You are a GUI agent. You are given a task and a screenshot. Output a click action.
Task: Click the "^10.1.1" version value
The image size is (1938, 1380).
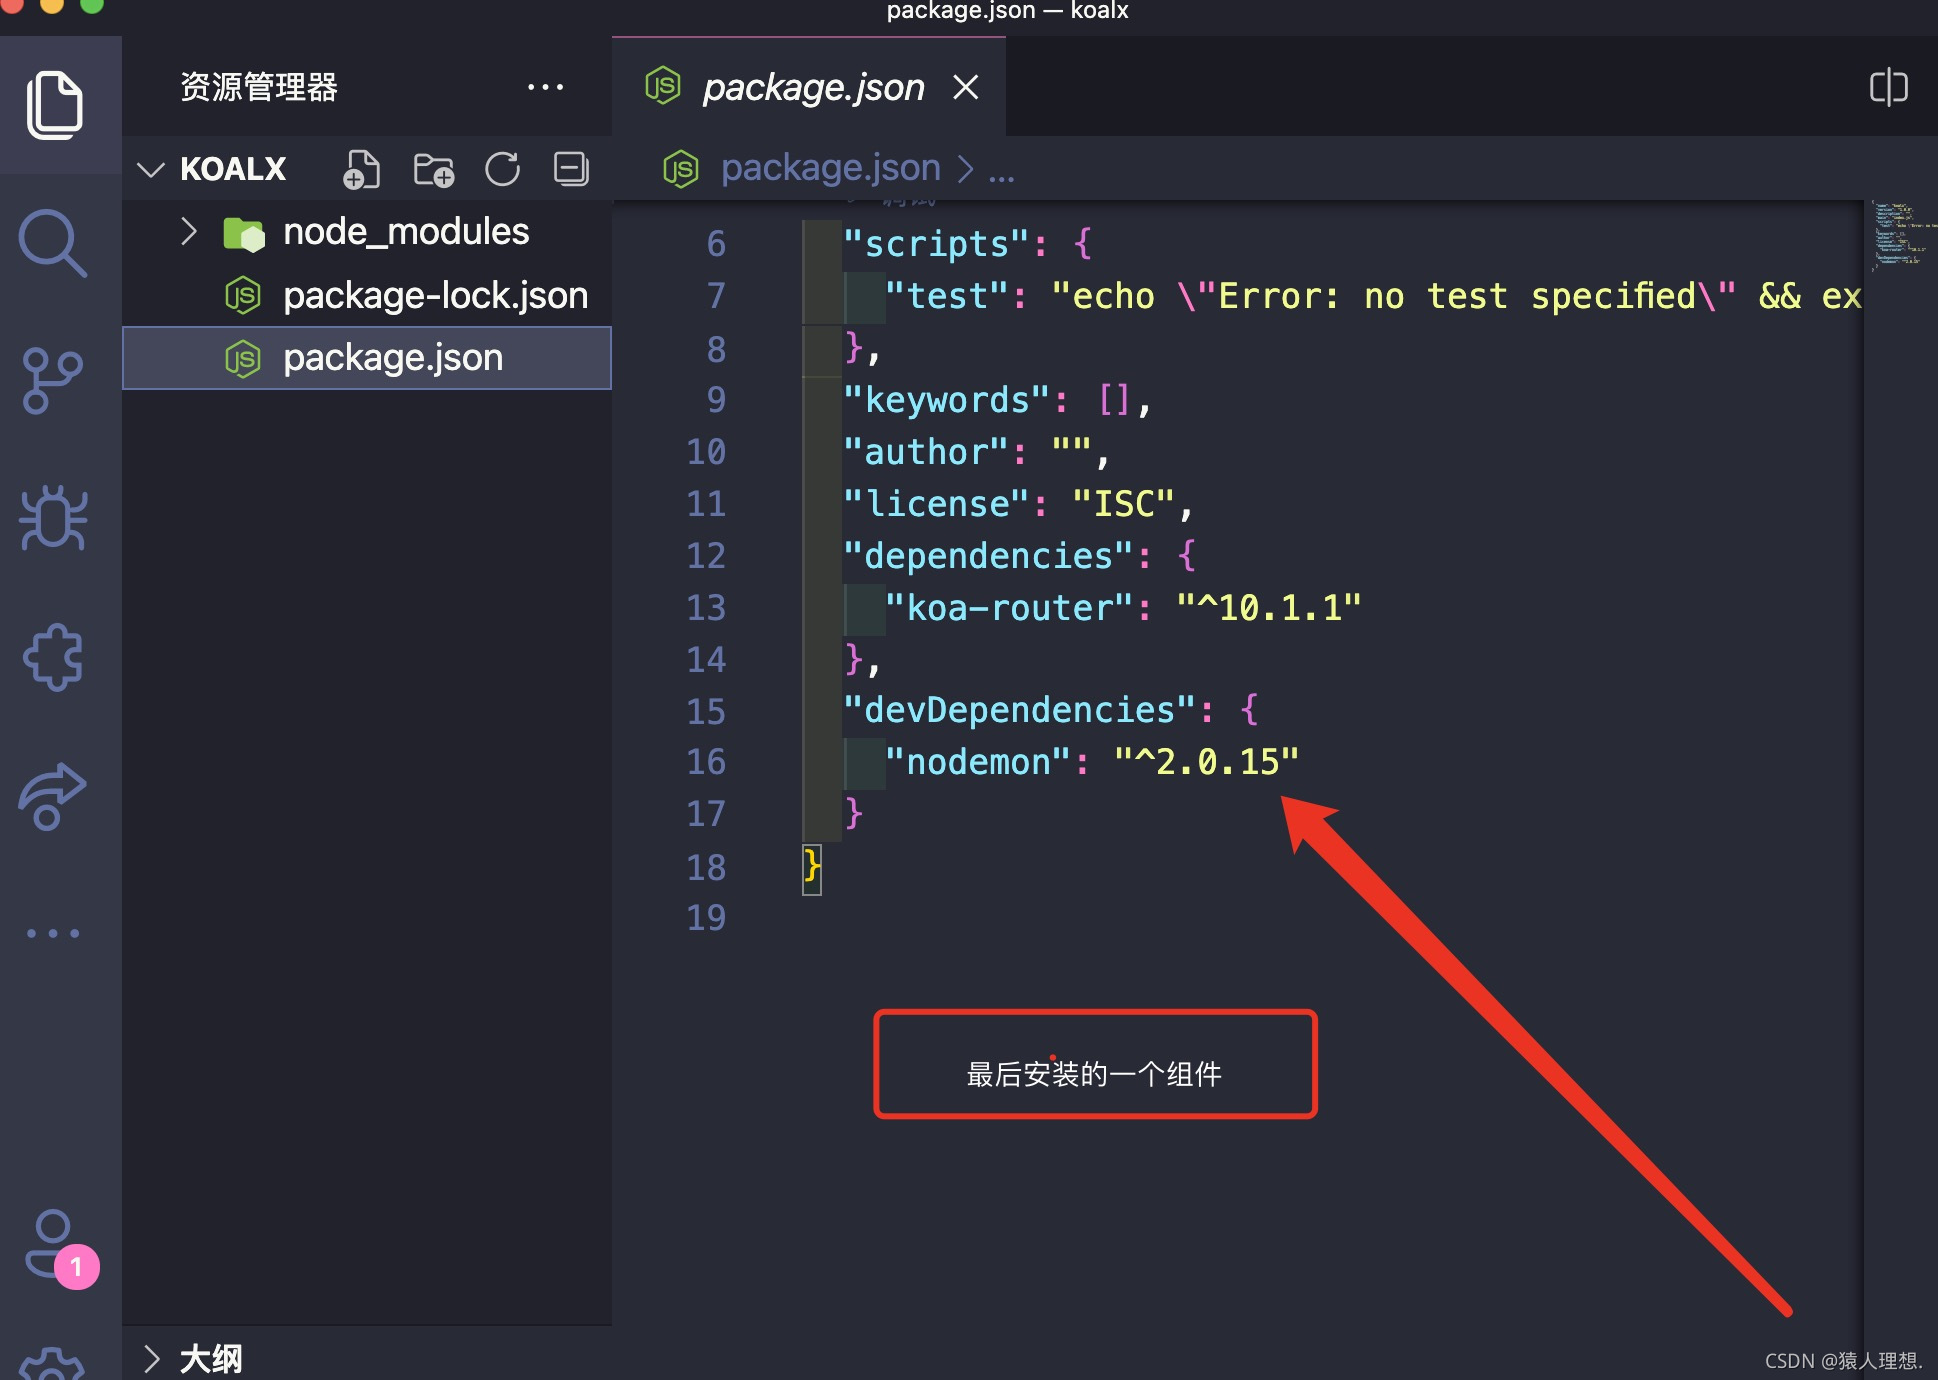pyautogui.click(x=1269, y=608)
